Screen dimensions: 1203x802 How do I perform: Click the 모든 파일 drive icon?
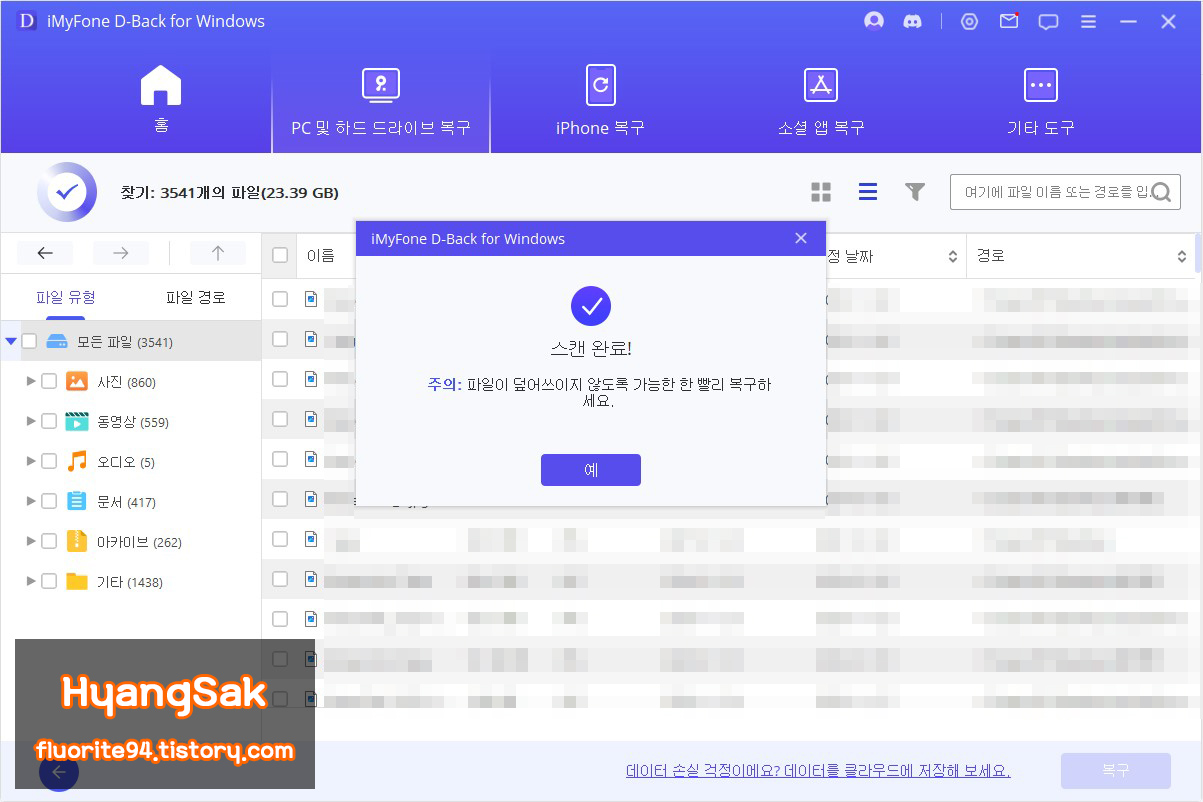pyautogui.click(x=57, y=341)
